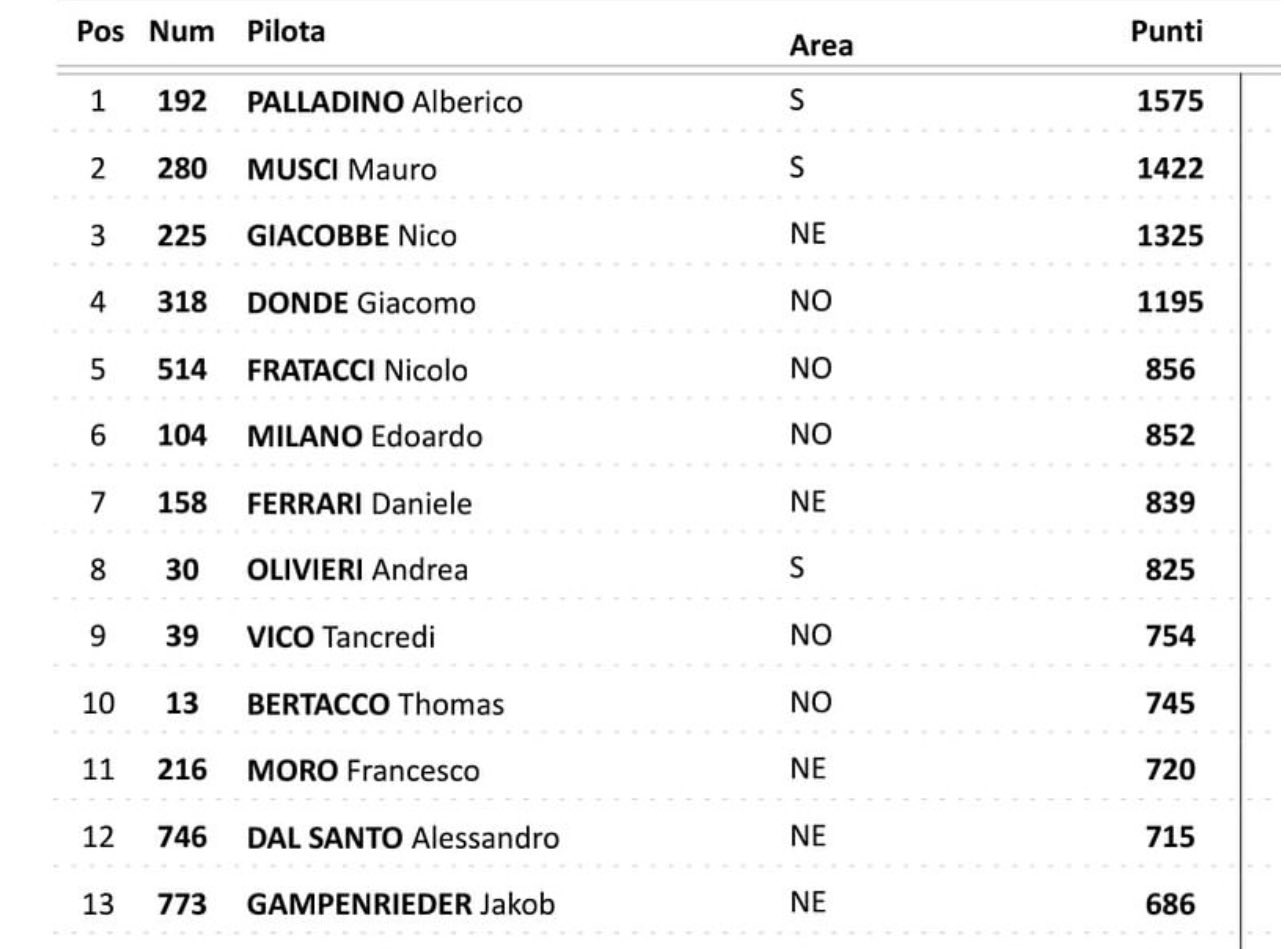This screenshot has height=949, width=1284.
Task: Click the Num column header
Action: tap(181, 33)
